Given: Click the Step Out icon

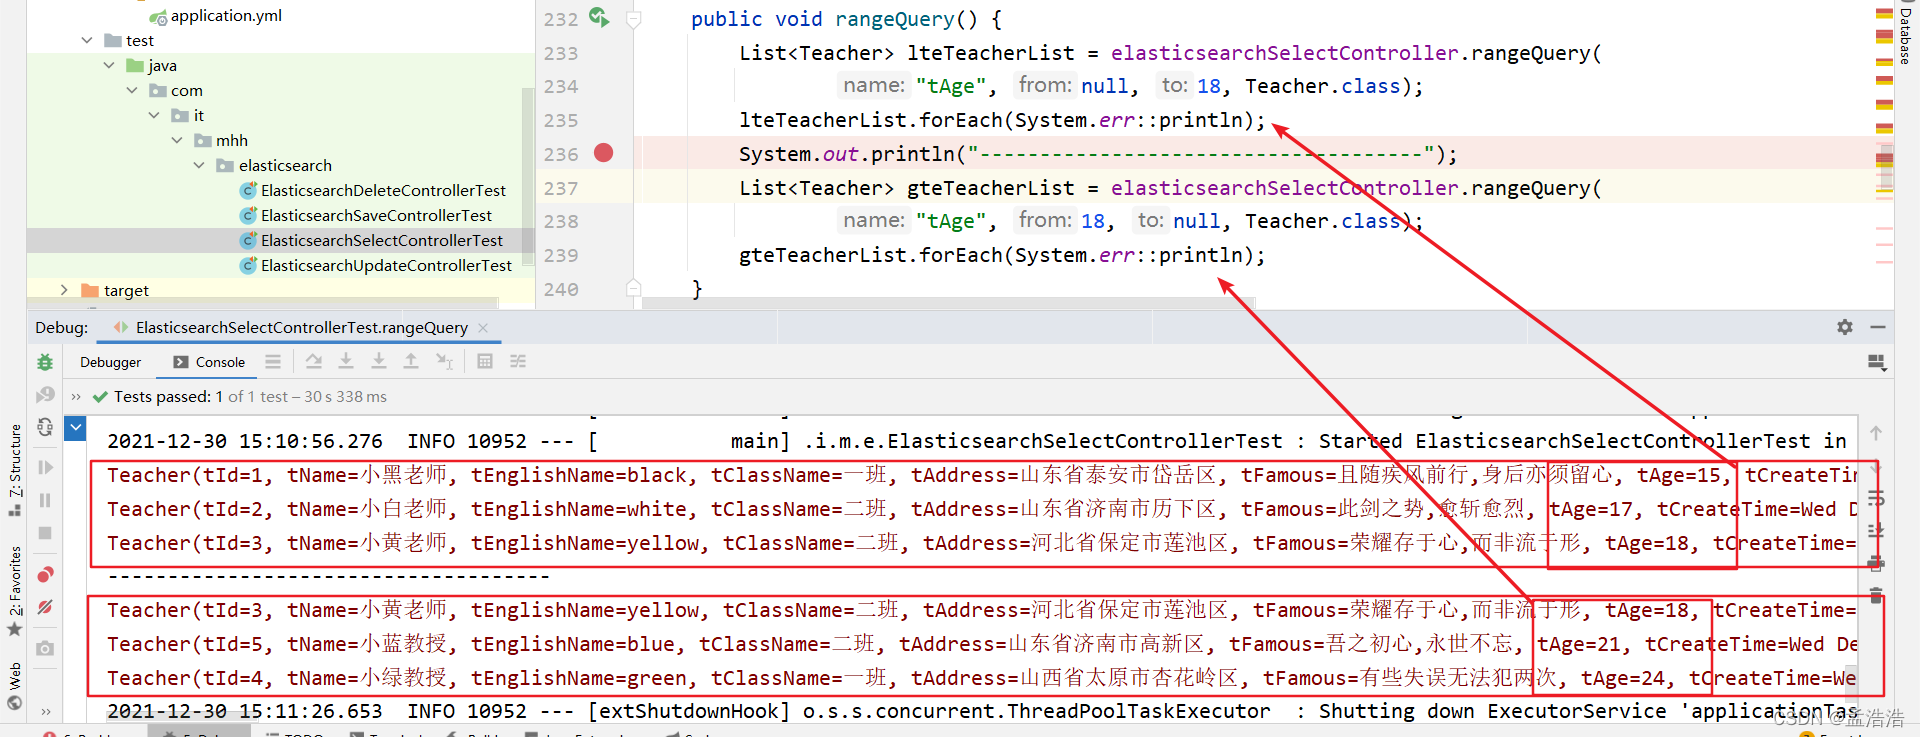Looking at the screenshot, I should point(411,362).
